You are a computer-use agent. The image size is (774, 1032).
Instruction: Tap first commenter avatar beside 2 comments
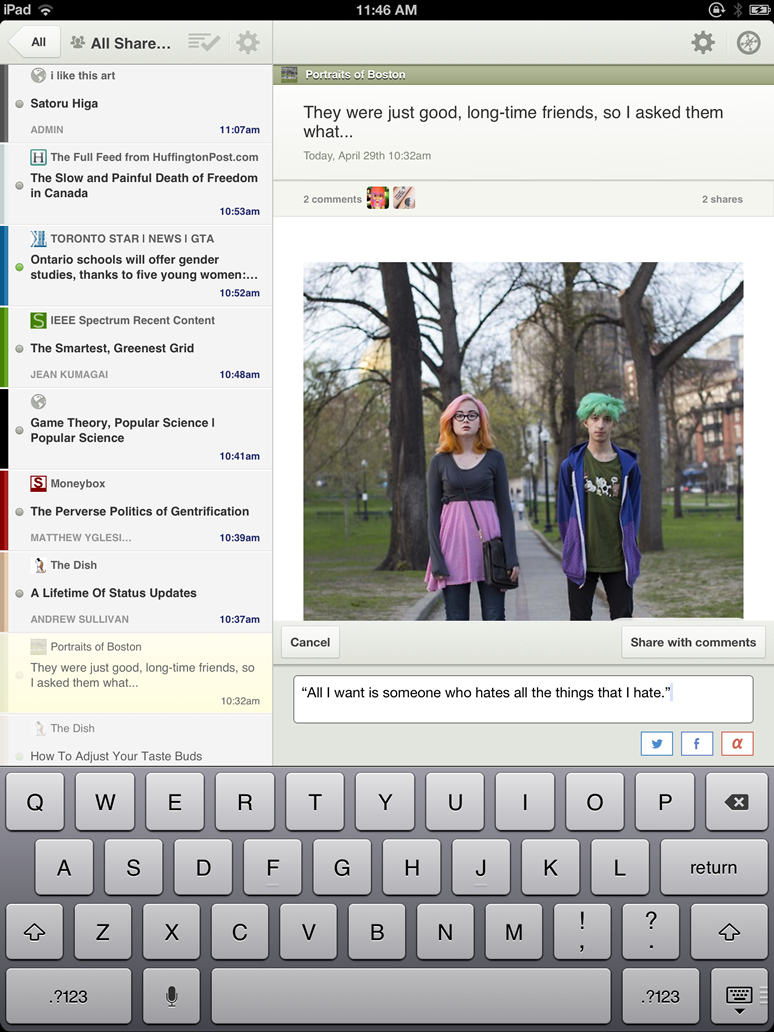[377, 198]
